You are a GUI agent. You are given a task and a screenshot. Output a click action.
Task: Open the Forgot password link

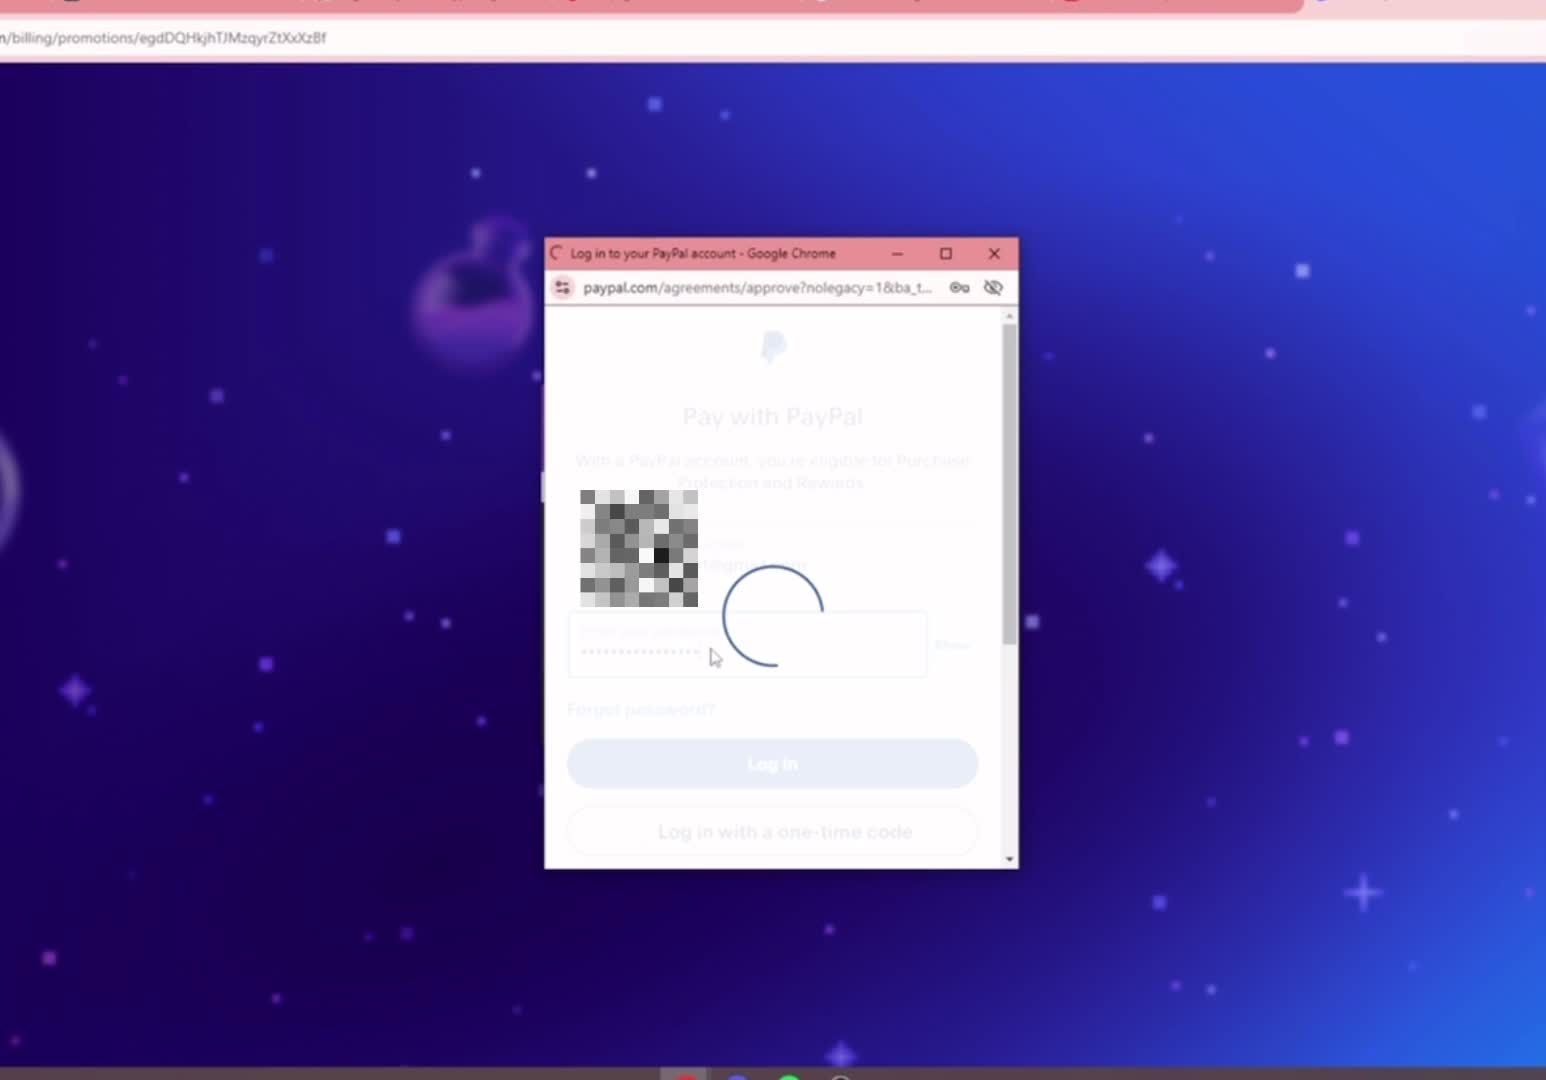point(641,709)
